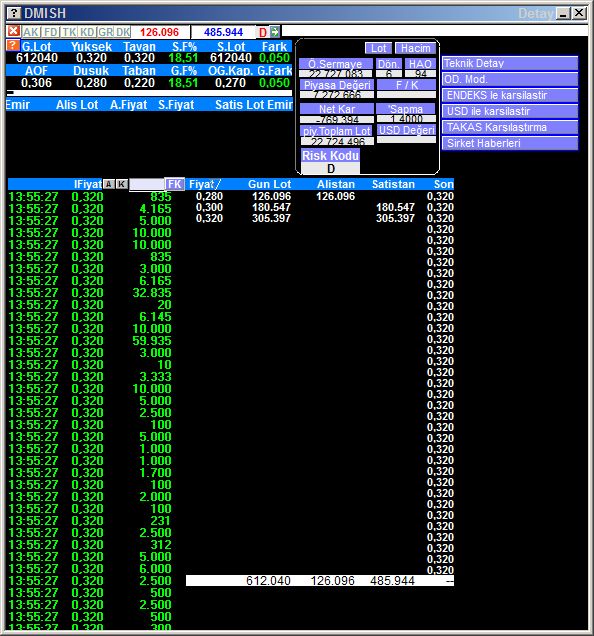Click the GR toolbar button
The height and width of the screenshot is (636, 594).
pos(105,32)
